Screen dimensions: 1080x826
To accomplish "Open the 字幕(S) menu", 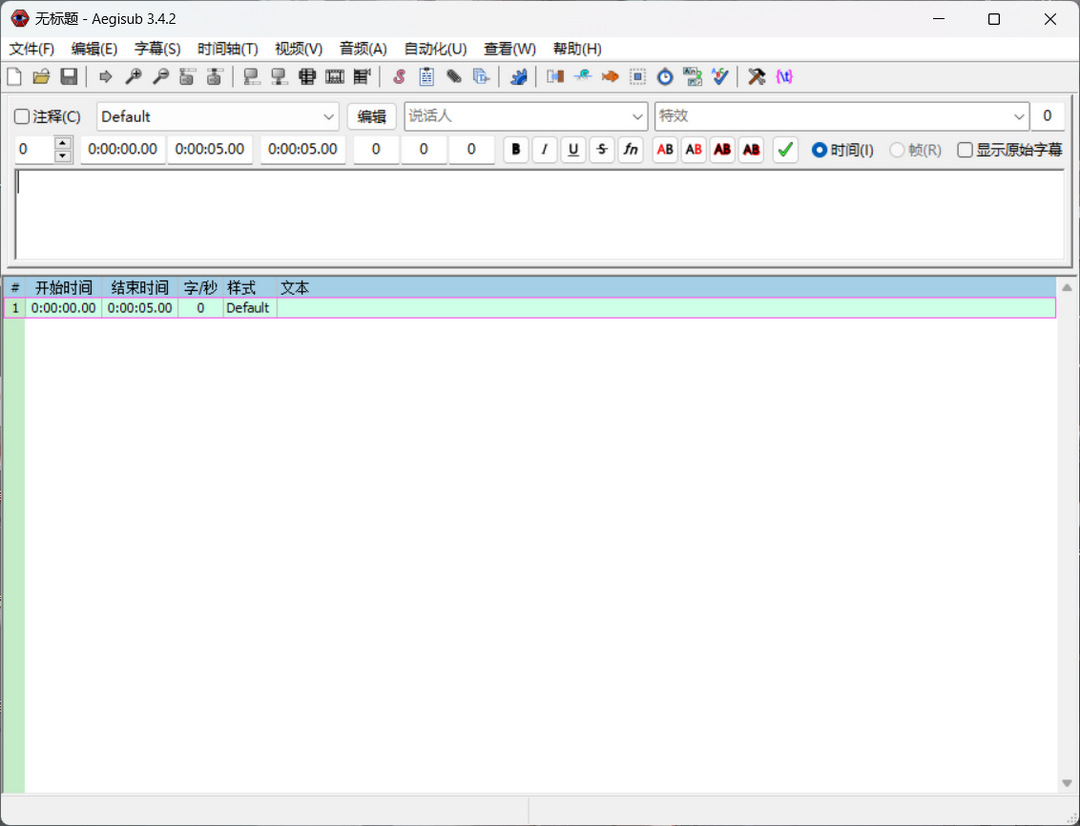I will coord(157,49).
